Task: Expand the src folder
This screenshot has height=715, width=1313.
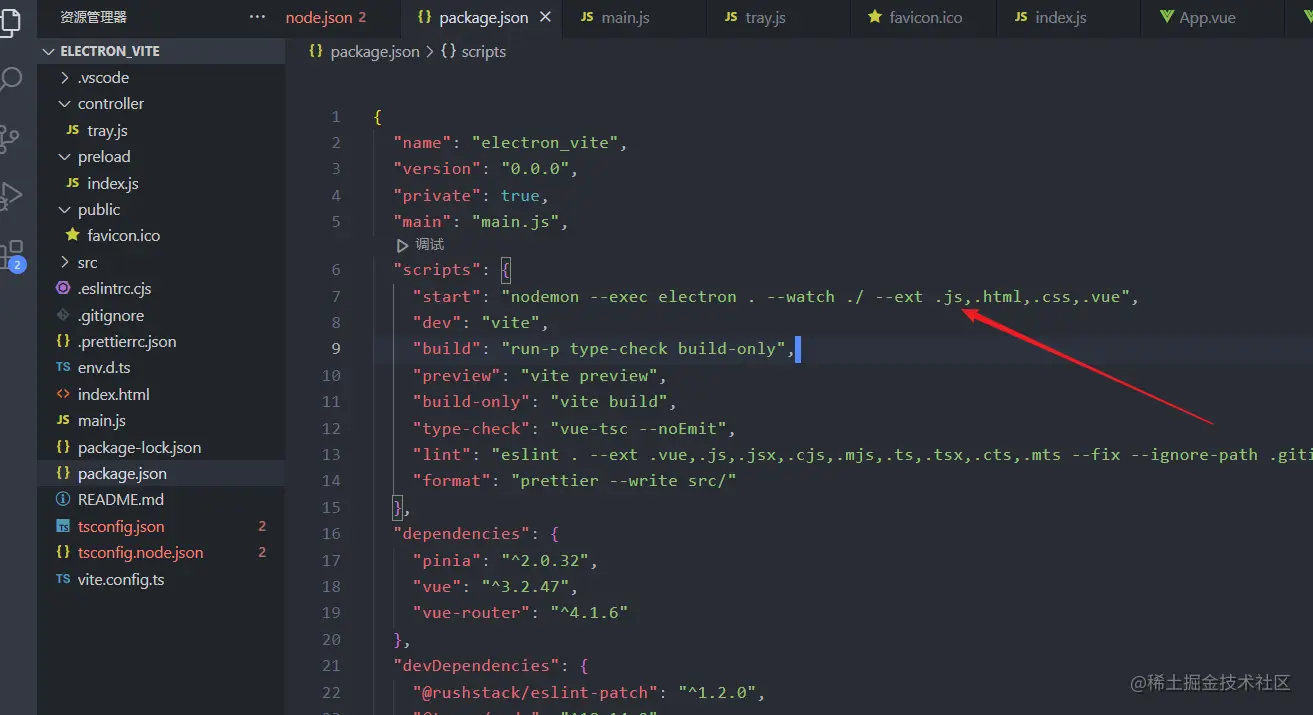Action: 161,262
